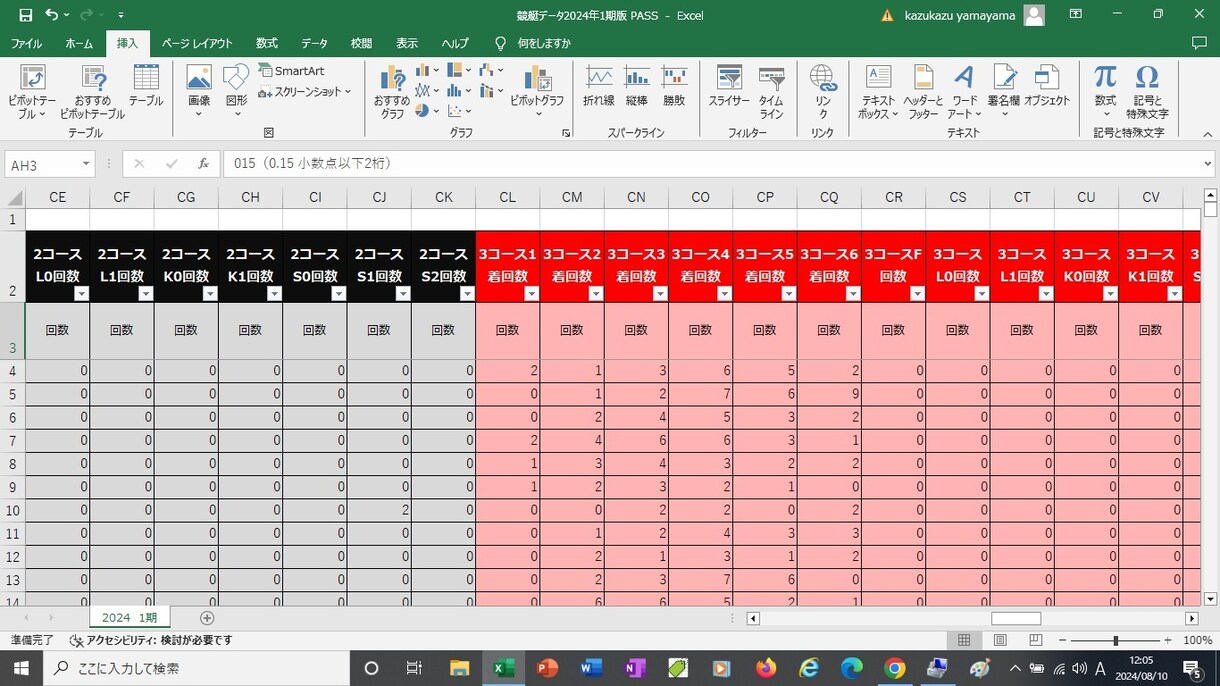Switch to the データ tab
This screenshot has height=686, width=1220.
tap(315, 43)
